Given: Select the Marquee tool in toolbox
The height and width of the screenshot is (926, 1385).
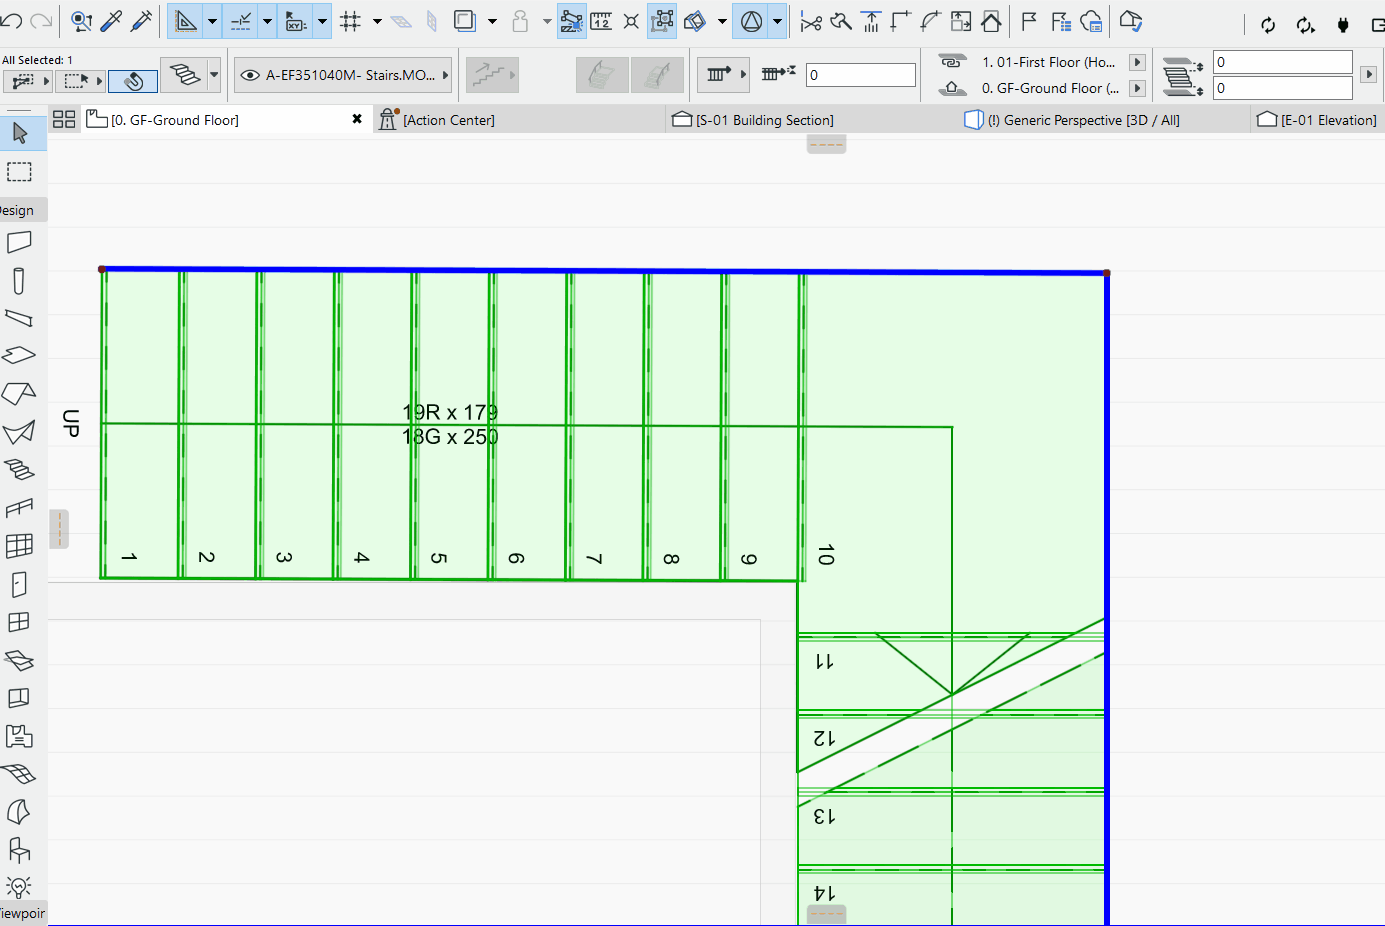Looking at the screenshot, I should (19, 172).
